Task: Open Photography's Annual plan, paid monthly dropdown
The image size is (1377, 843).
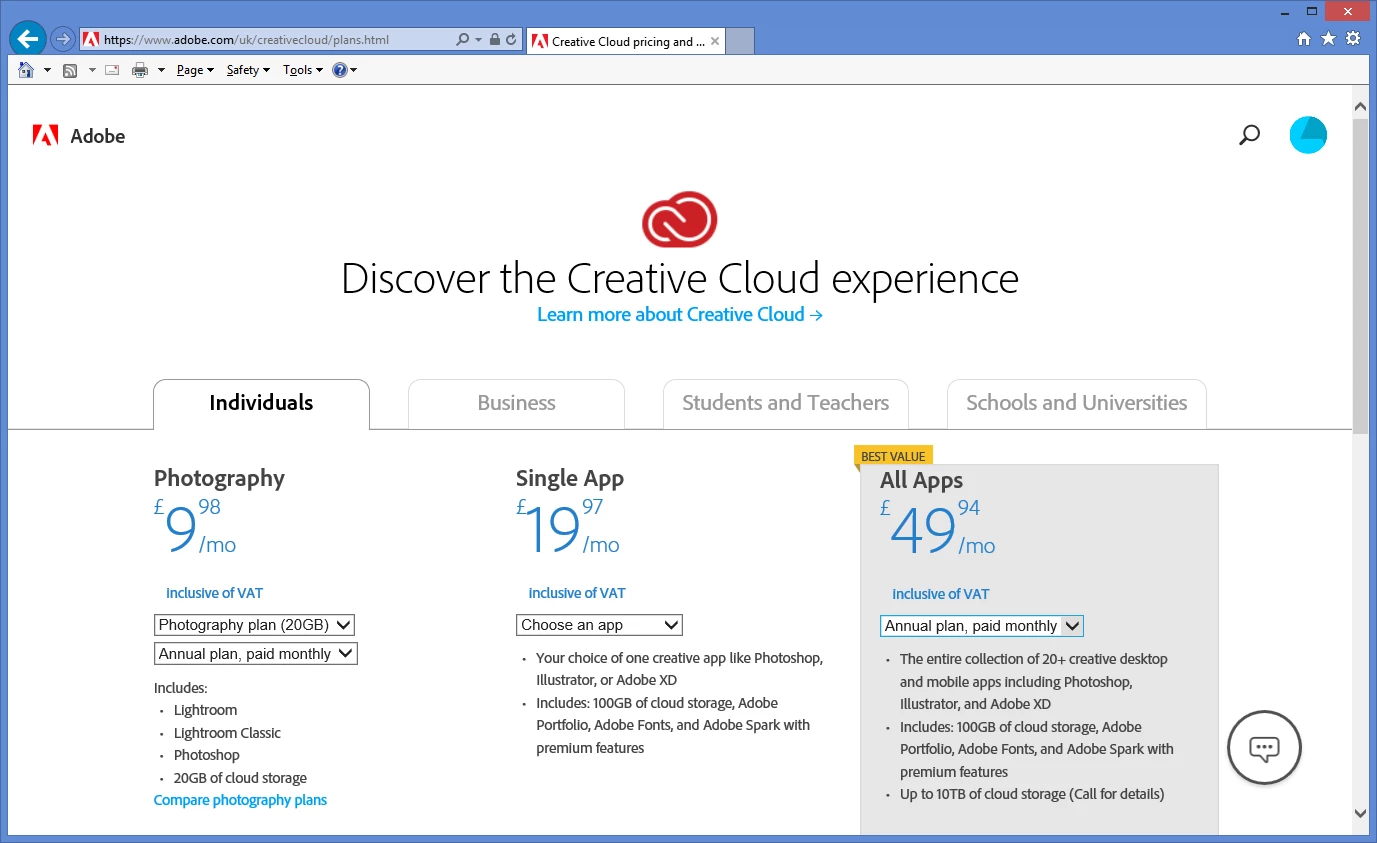Action: [x=256, y=654]
